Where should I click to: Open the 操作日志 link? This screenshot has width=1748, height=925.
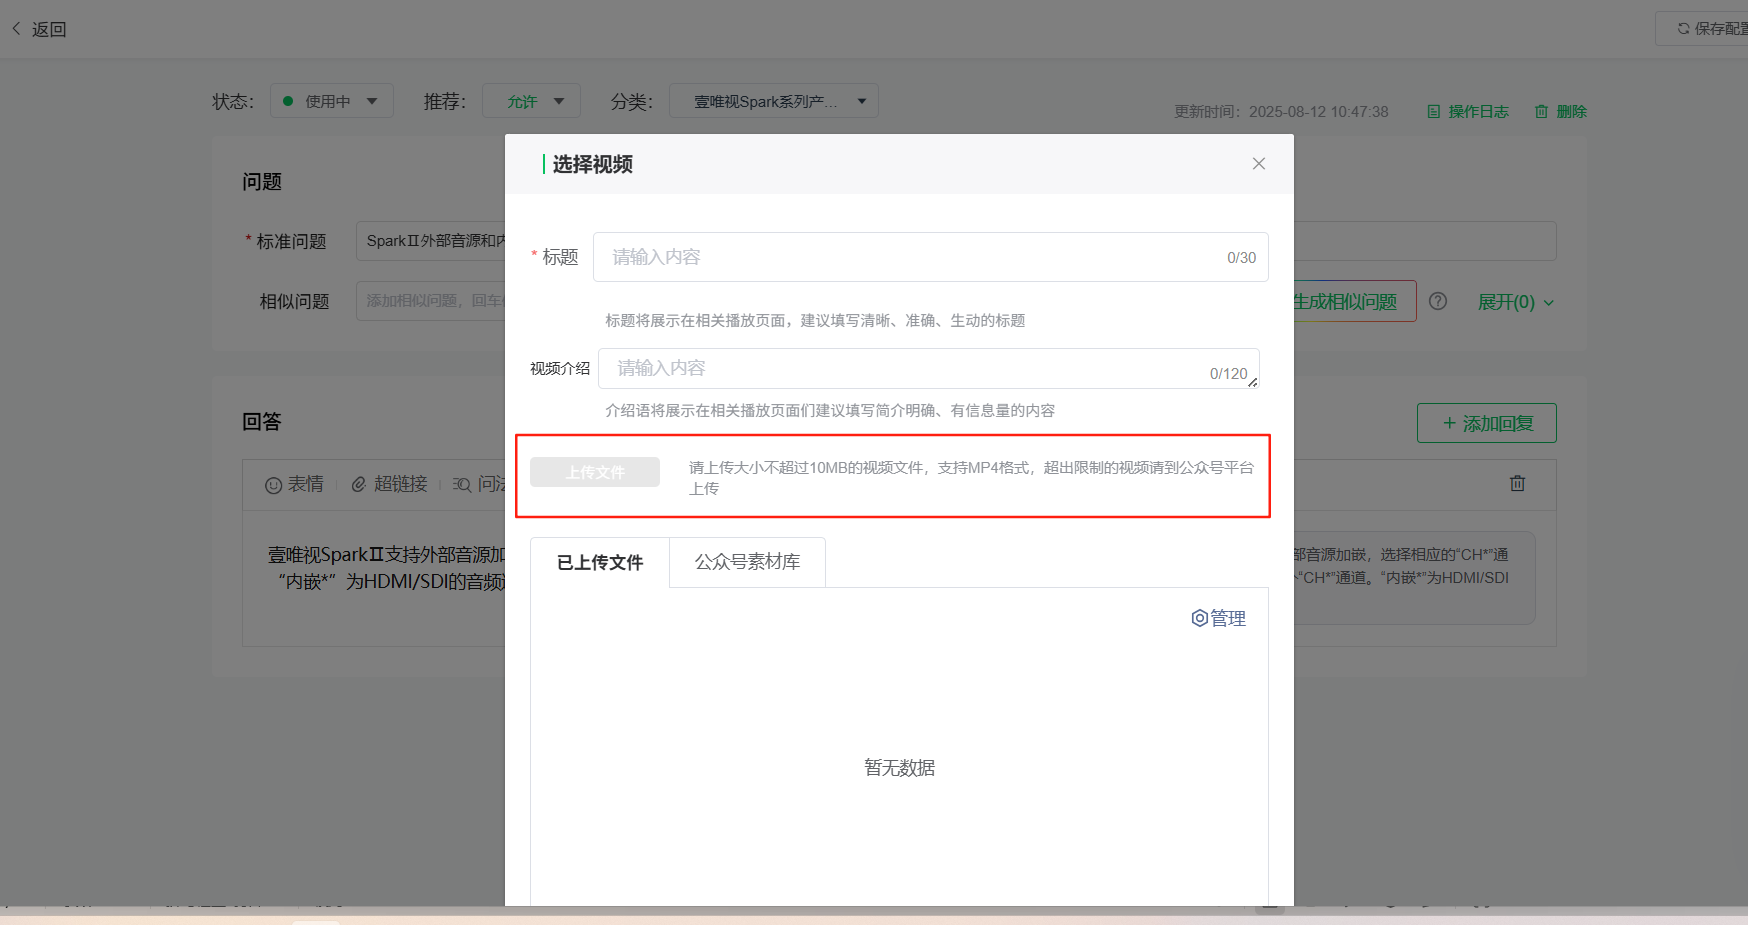point(1467,111)
